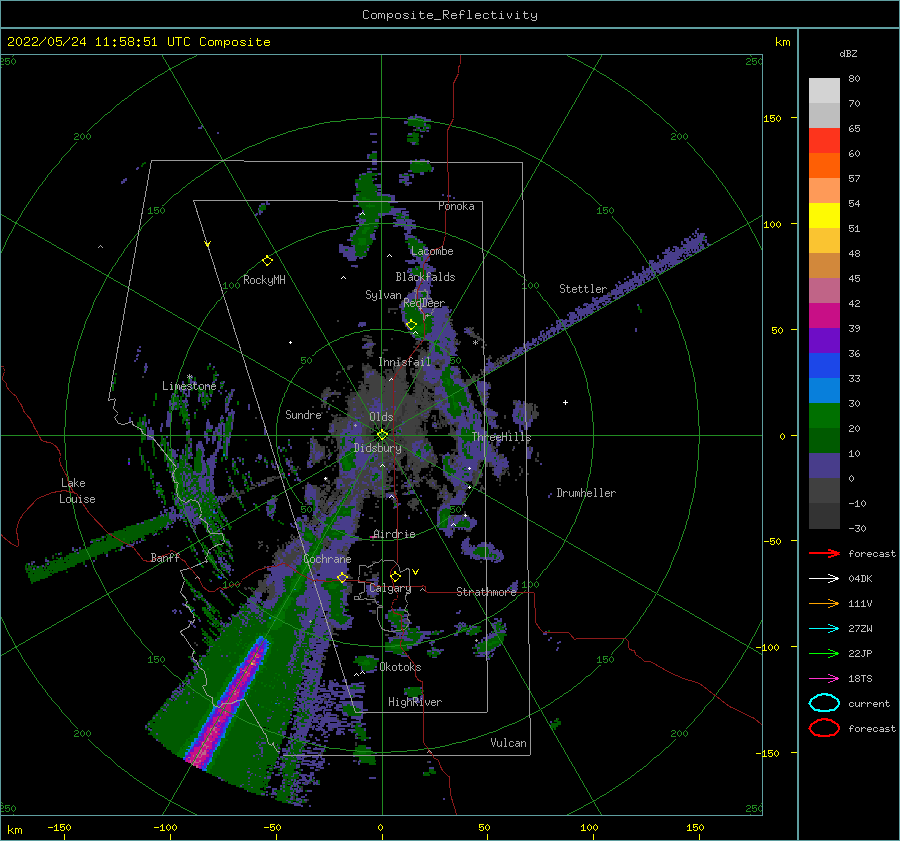Click the HighRiver label

415,702
